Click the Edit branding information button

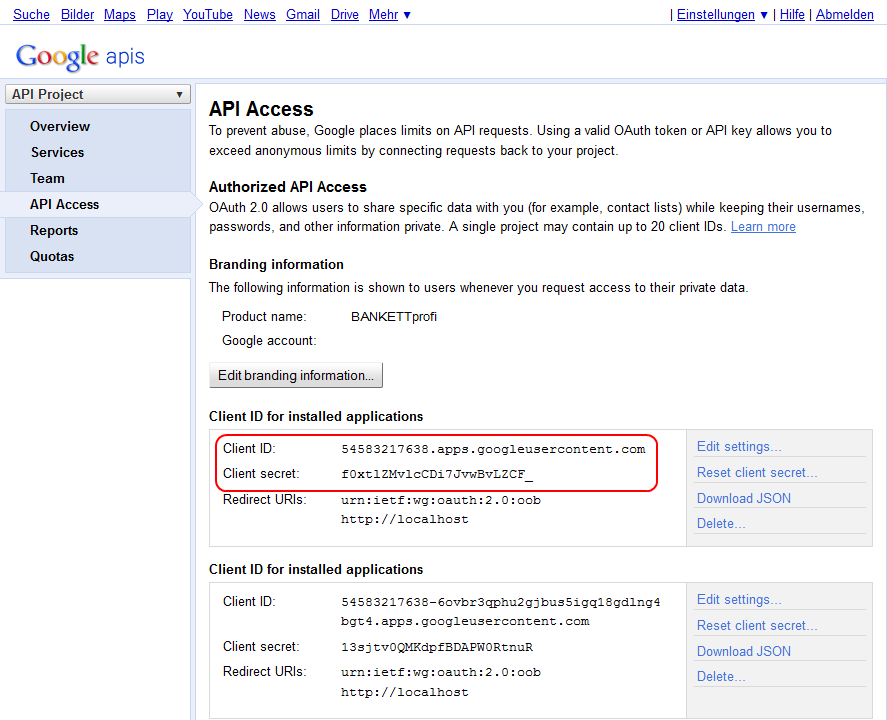coord(296,375)
